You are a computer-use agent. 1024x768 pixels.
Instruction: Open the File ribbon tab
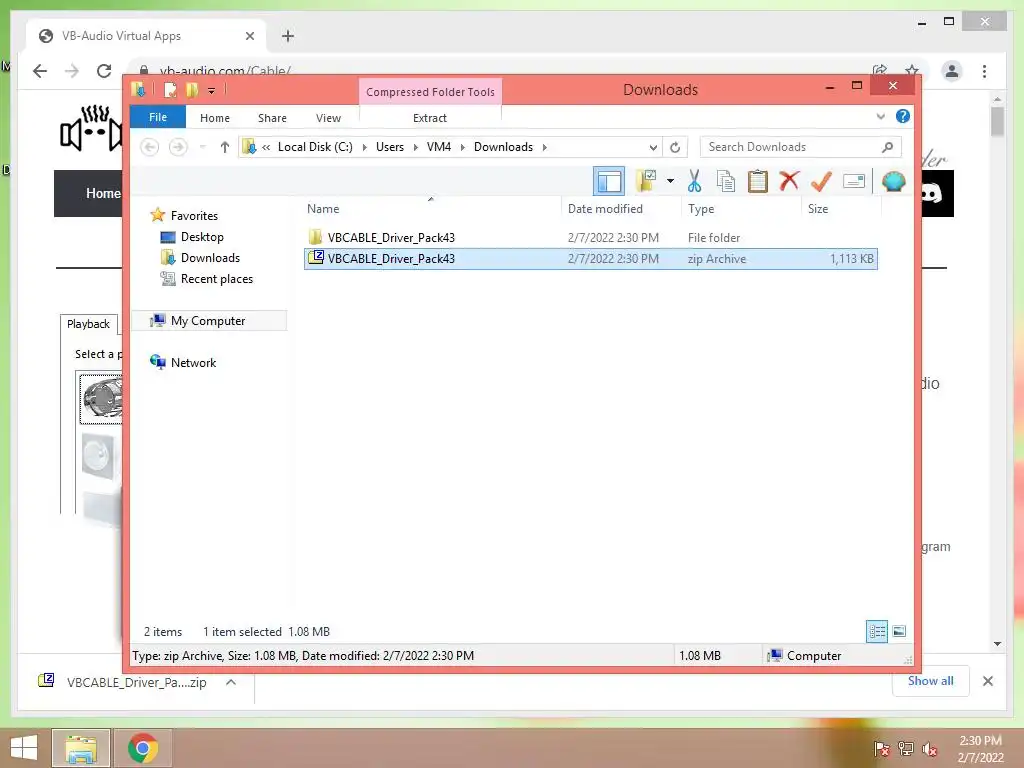[x=157, y=117]
